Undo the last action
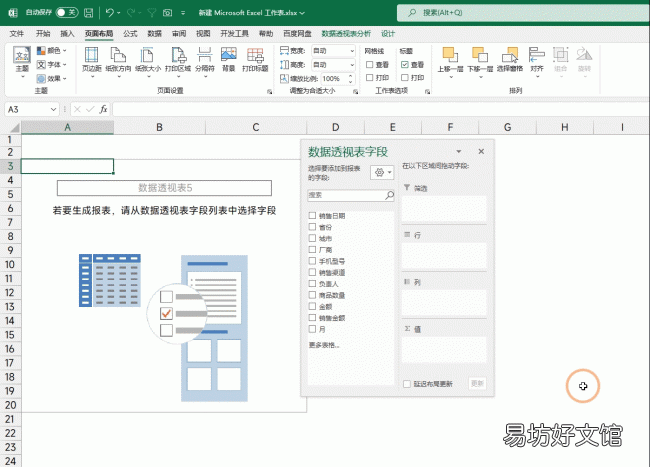 (109, 13)
